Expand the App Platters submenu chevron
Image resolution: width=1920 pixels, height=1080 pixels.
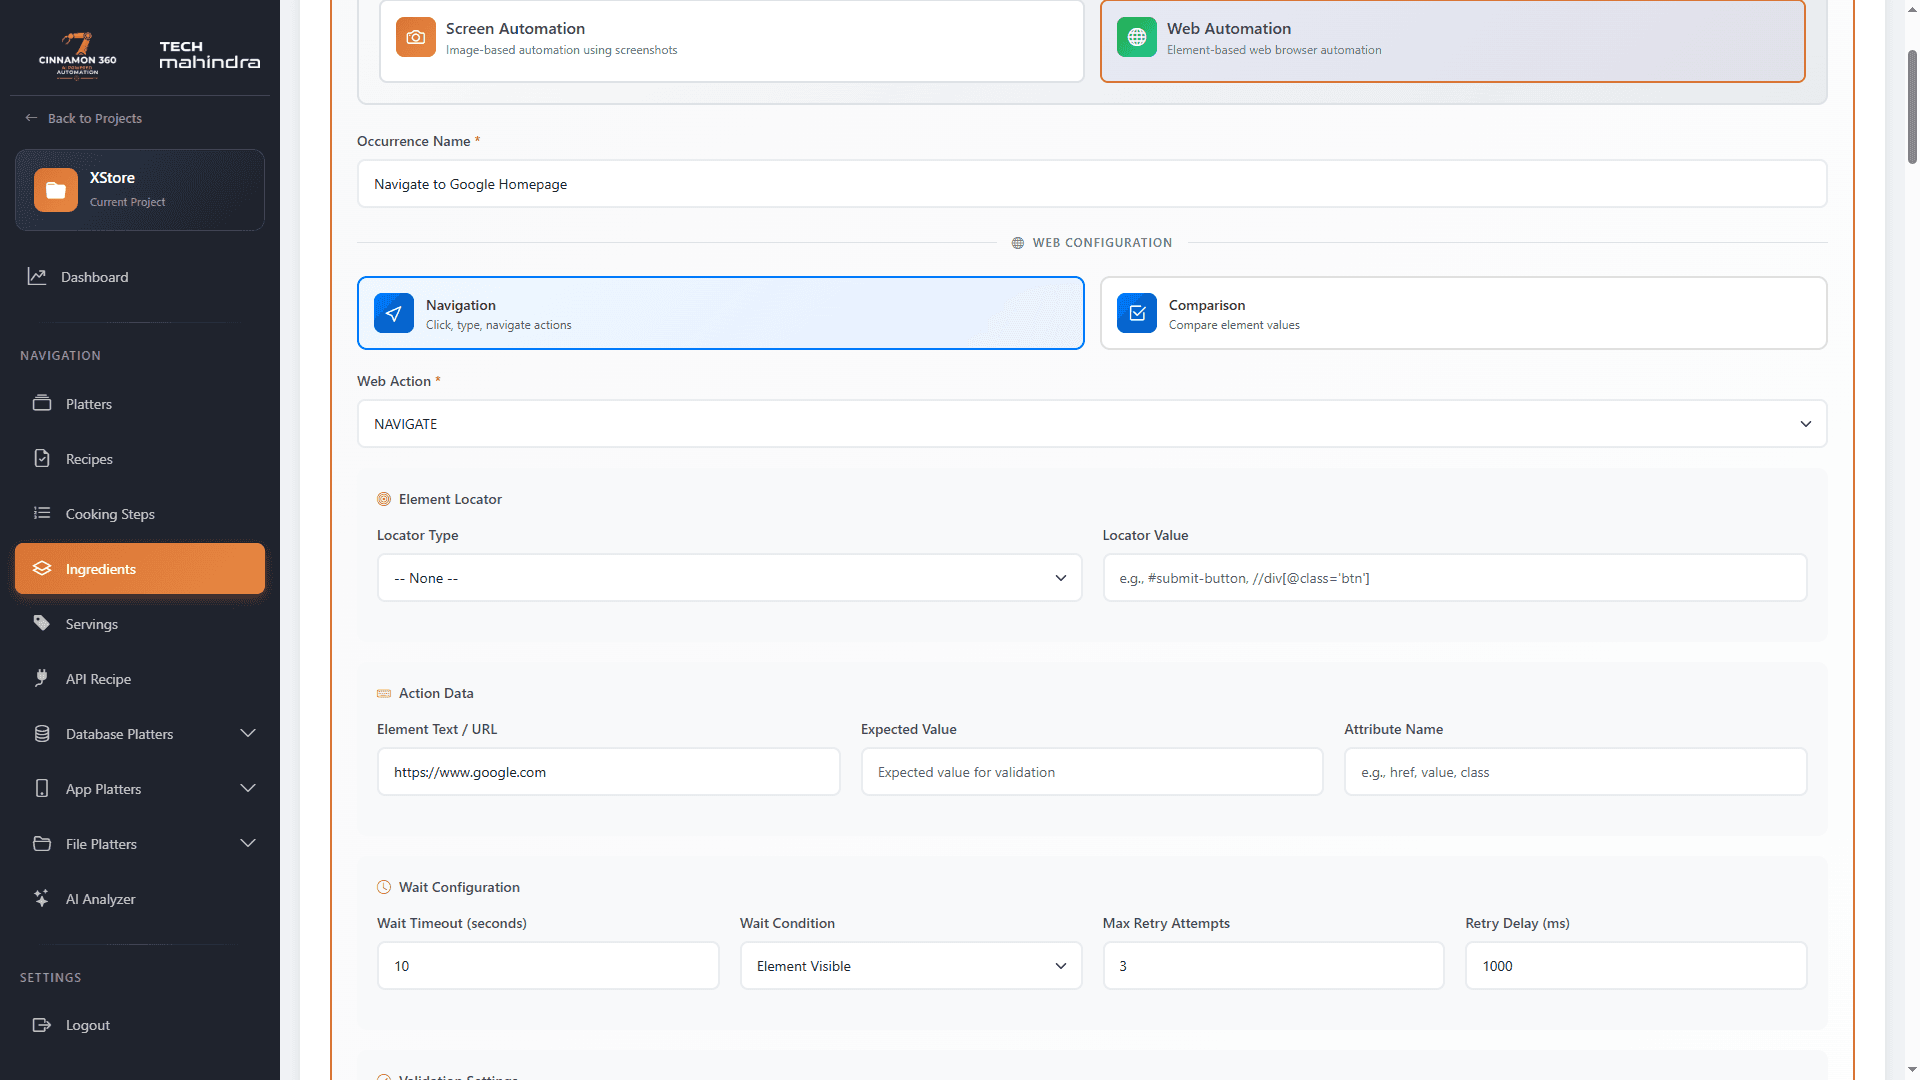(x=248, y=788)
